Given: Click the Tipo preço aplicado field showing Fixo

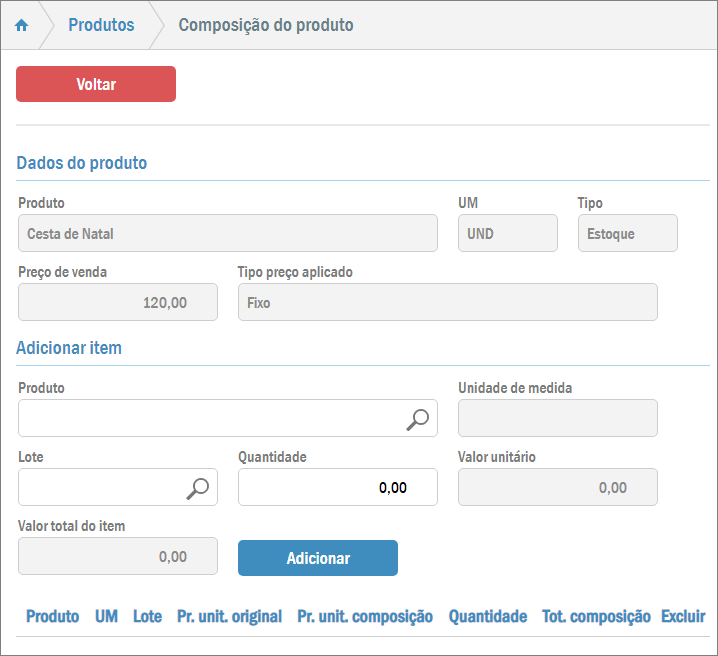Looking at the screenshot, I should coord(447,302).
